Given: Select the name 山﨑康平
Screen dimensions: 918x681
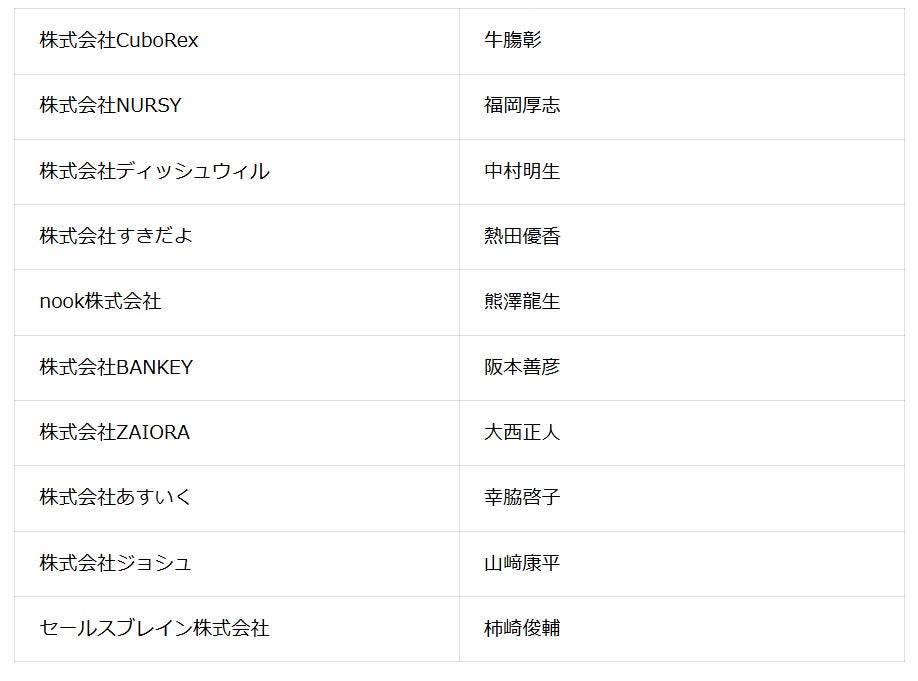Looking at the screenshot, I should [x=522, y=563].
